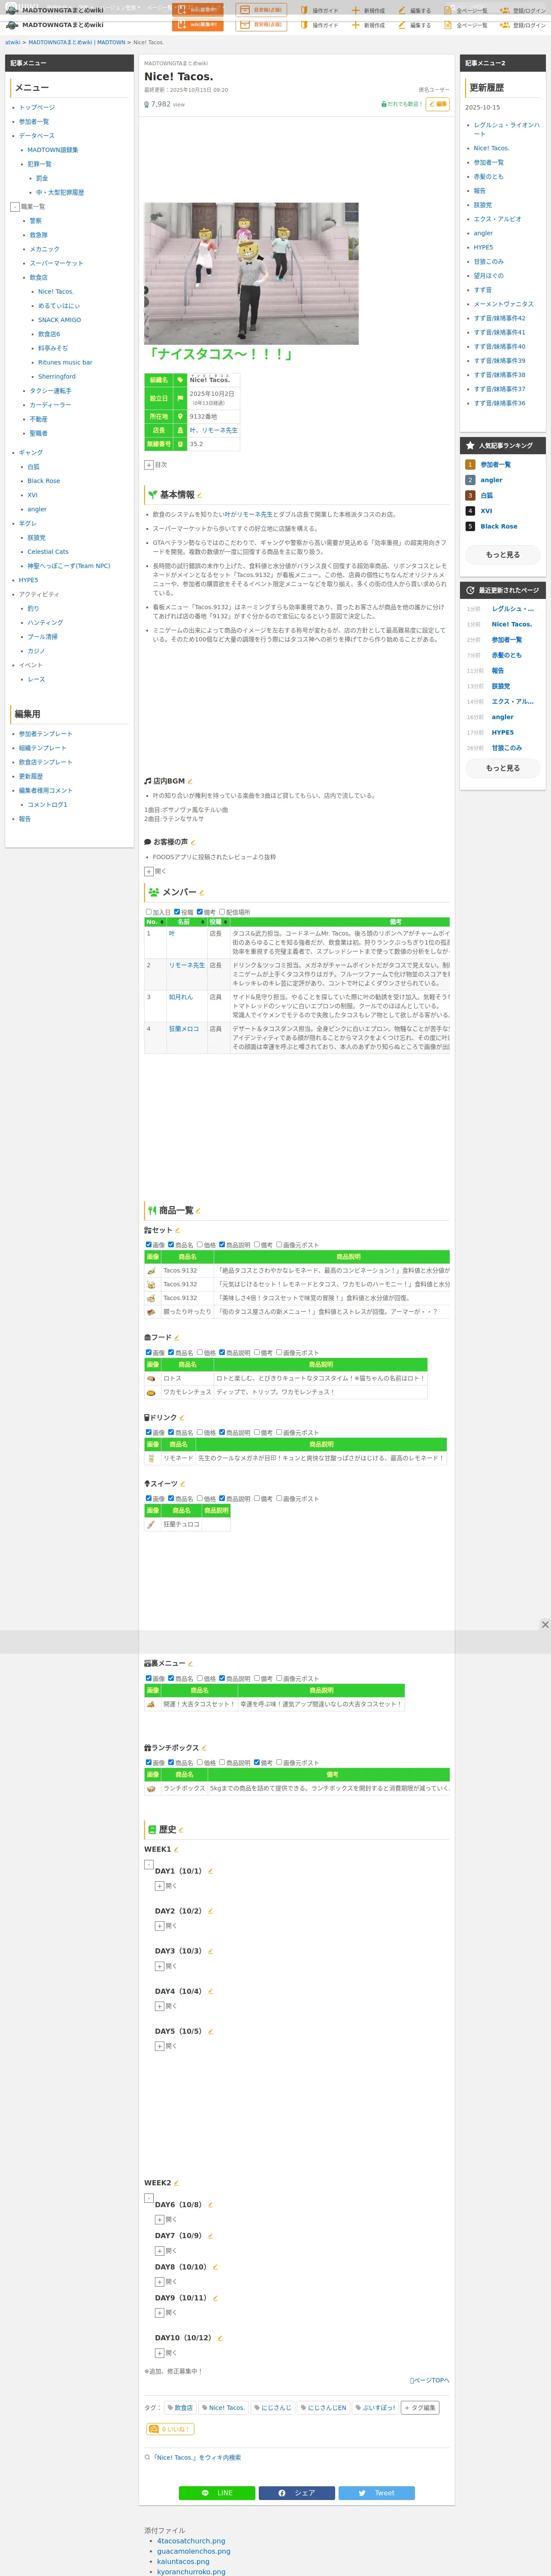Click the 登録/ログイン user icon in header

click(505, 25)
